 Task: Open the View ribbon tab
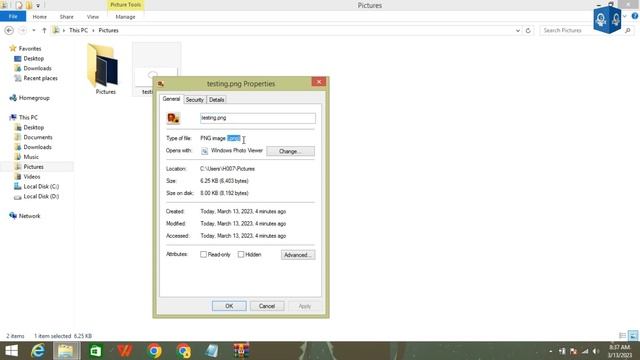tap(93, 17)
